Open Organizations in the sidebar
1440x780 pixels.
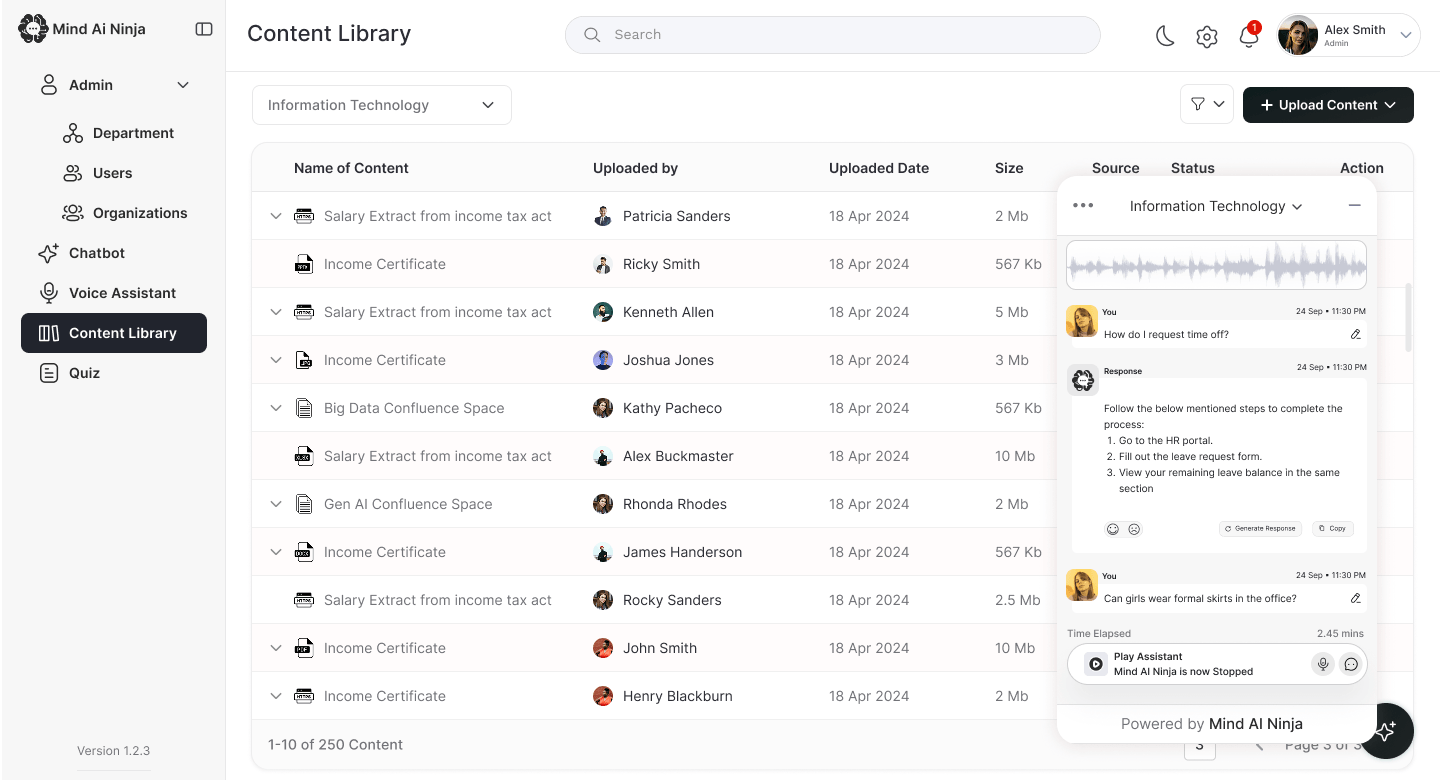tap(125, 213)
